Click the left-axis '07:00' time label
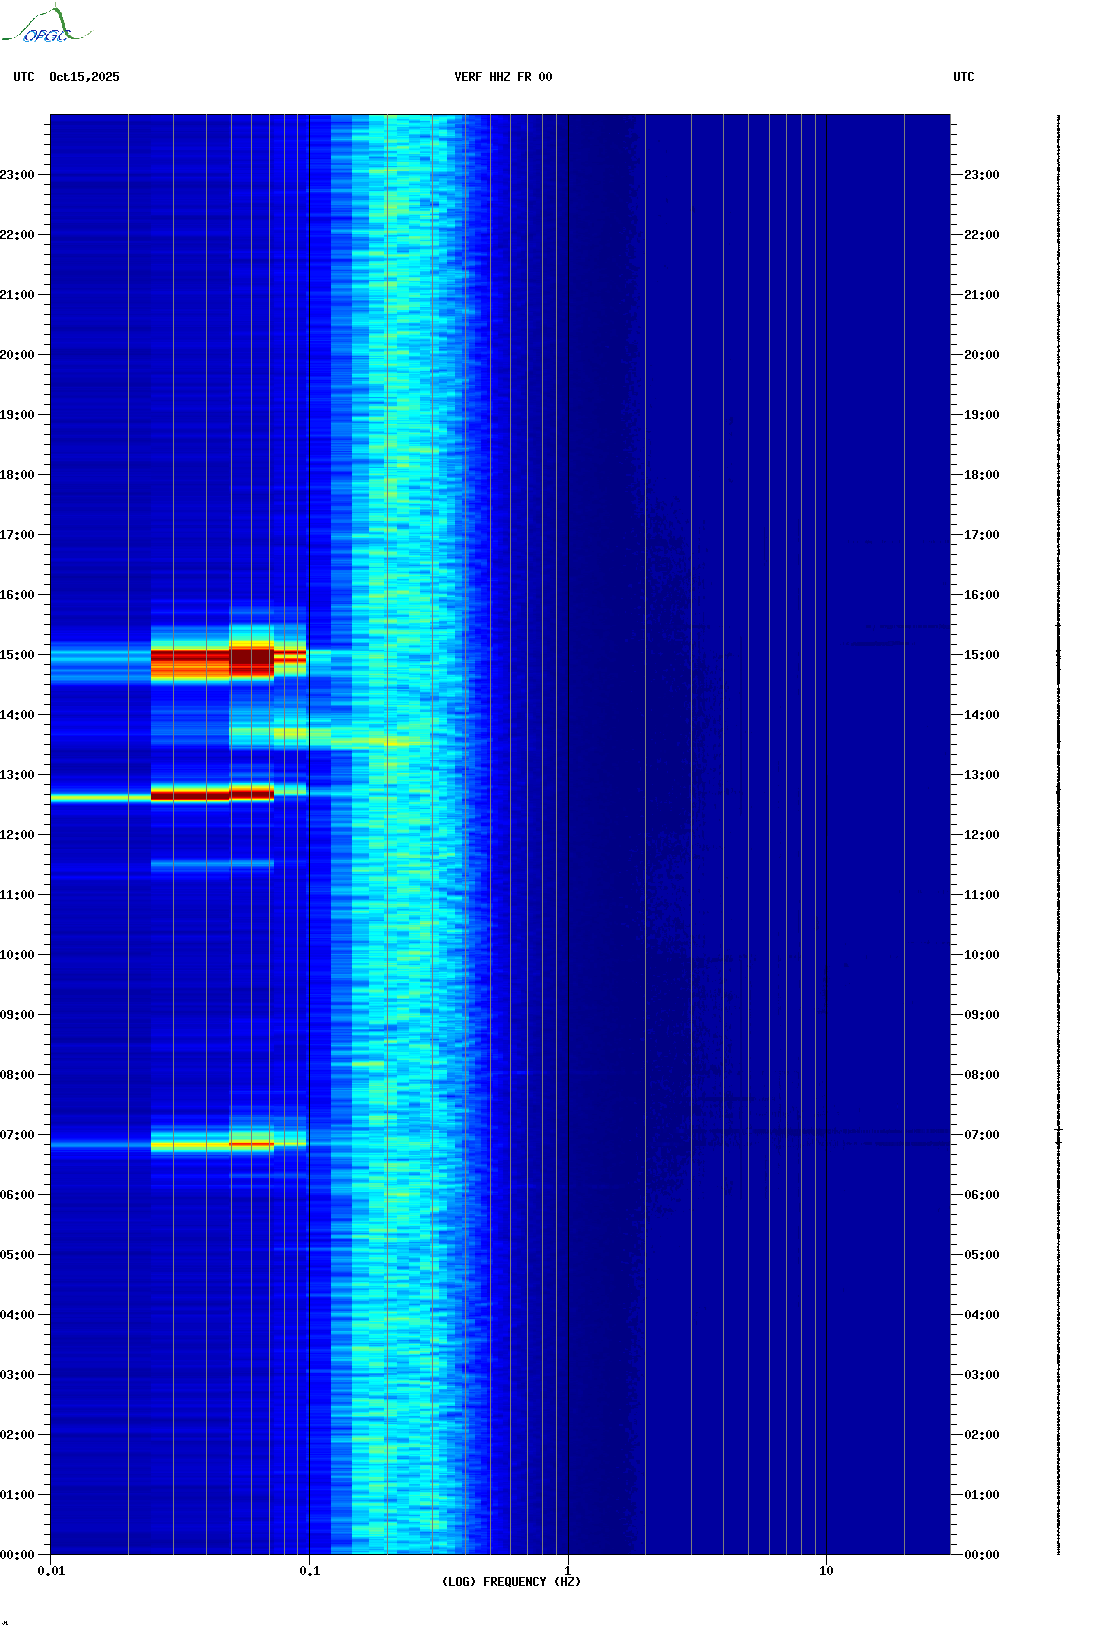This screenshot has width=1102, height=1634. pyautogui.click(x=17, y=1135)
